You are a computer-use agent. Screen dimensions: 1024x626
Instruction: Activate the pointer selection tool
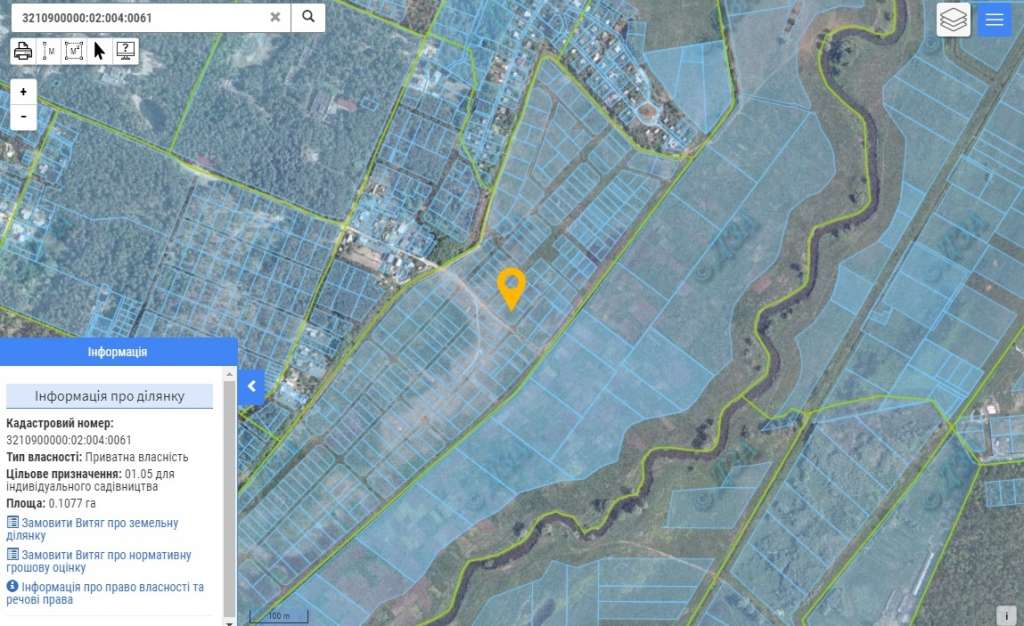(99, 51)
